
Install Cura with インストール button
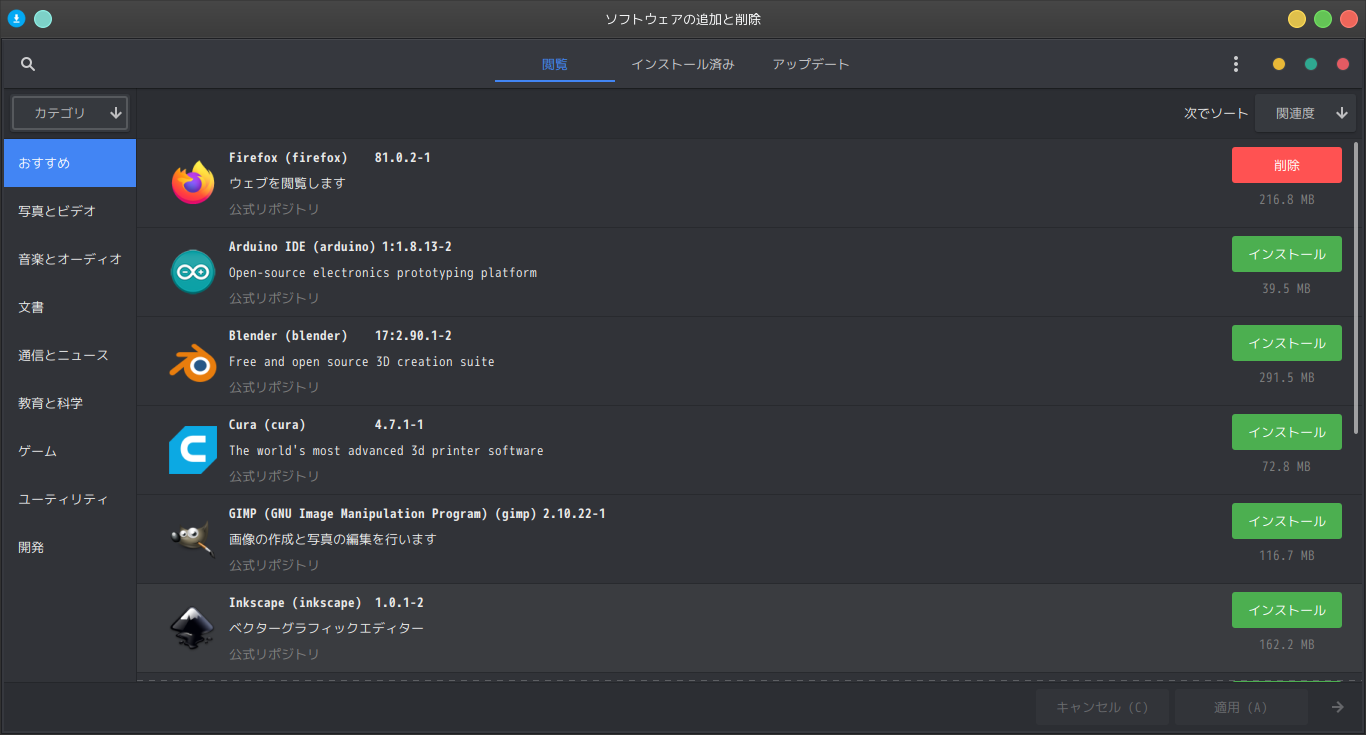1287,432
